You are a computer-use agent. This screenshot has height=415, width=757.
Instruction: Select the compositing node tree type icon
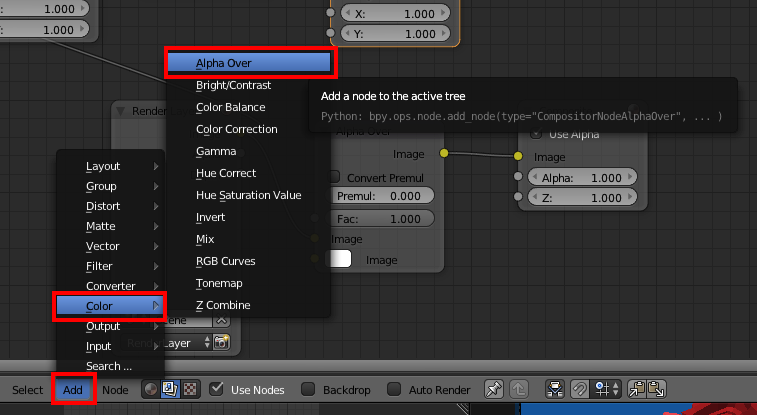[x=170, y=389]
